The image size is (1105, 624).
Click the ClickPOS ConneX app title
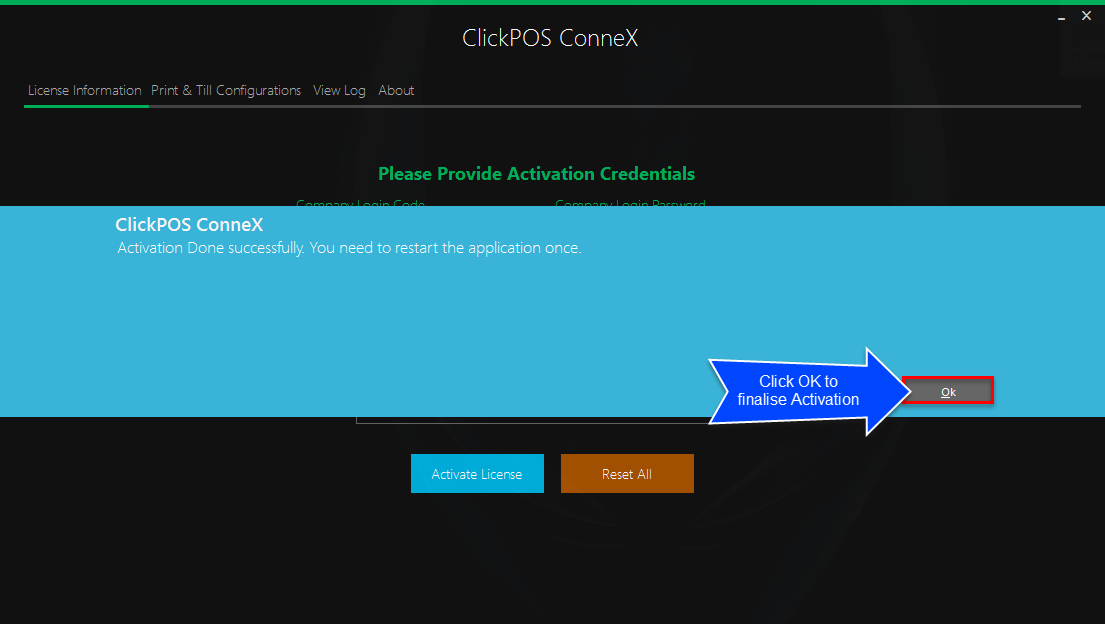tap(550, 38)
